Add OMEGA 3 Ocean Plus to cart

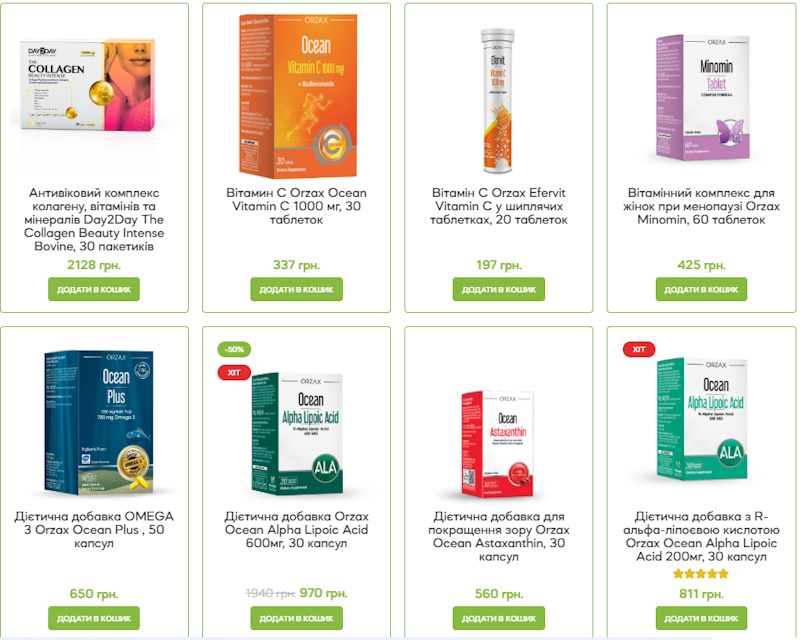(94, 618)
